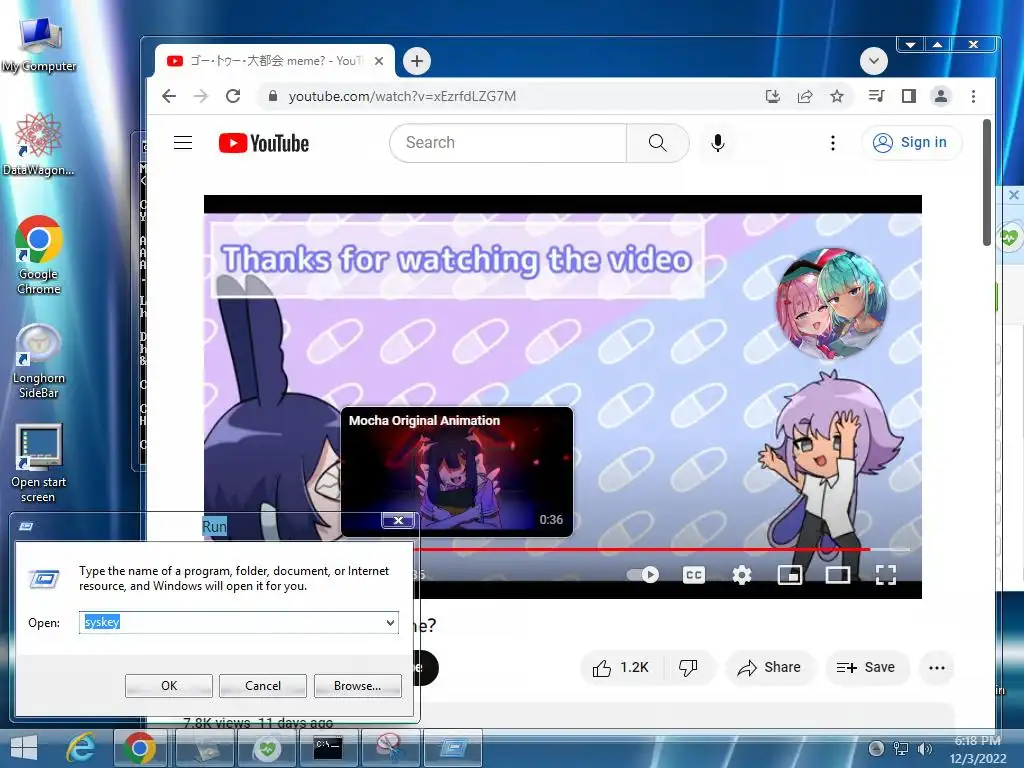Toggle subtitles with CC button
Screen dimensions: 1024x768
pos(694,575)
